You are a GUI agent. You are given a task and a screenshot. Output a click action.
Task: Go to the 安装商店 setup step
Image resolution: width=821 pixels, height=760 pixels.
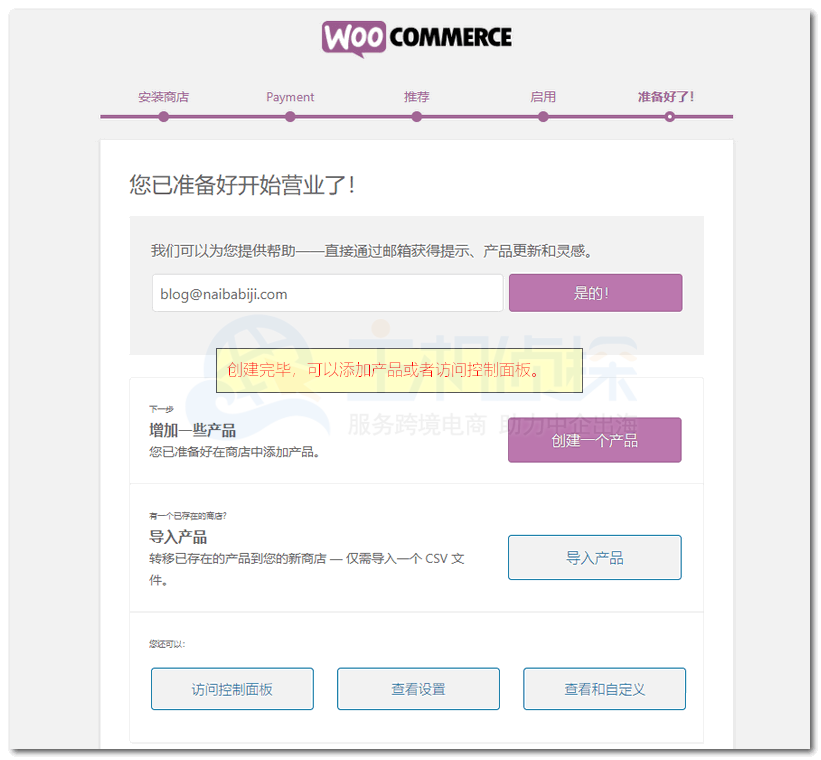coord(163,97)
